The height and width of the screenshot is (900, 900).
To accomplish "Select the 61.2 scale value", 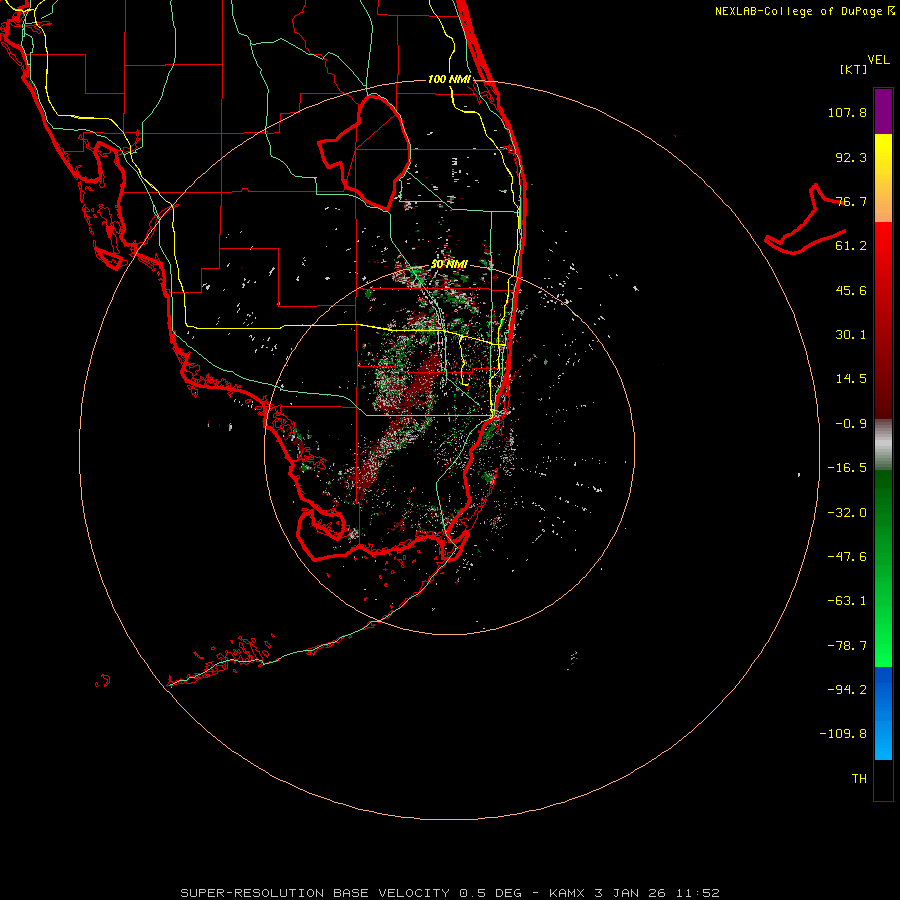I will [851, 246].
